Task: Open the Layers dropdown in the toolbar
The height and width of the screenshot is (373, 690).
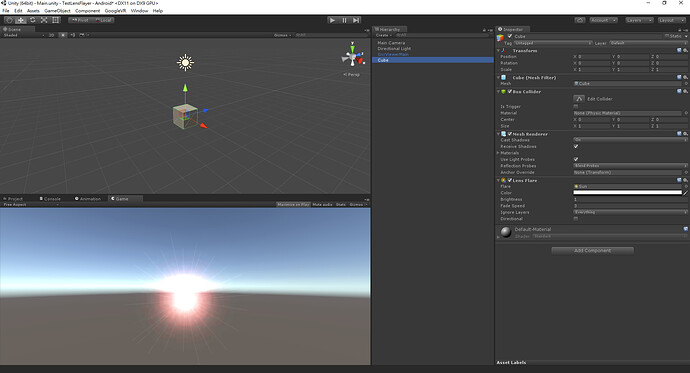Action: click(x=639, y=20)
